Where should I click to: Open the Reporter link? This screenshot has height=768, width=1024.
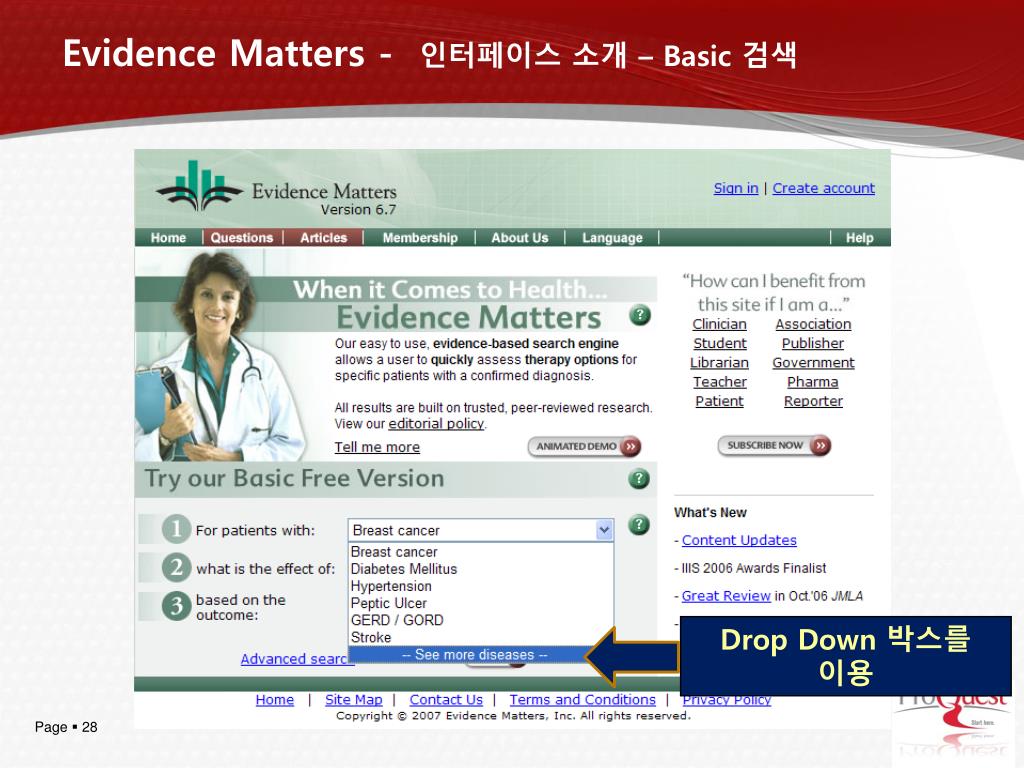tap(813, 401)
